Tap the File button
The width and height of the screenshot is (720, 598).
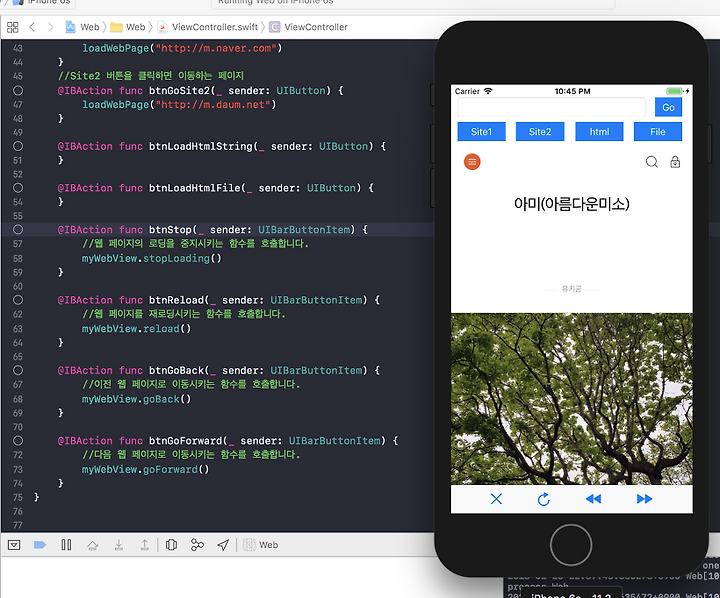[658, 132]
